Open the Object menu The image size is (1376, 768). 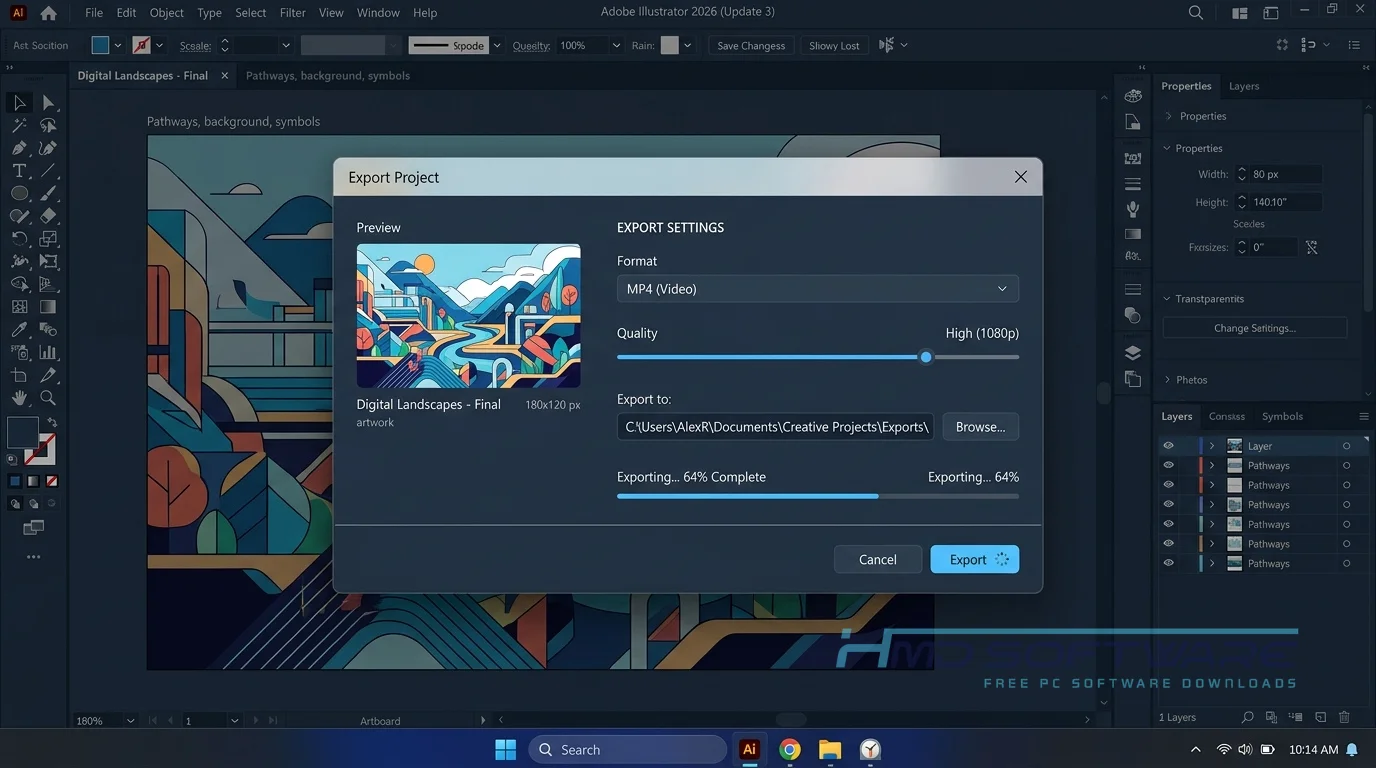click(x=167, y=13)
